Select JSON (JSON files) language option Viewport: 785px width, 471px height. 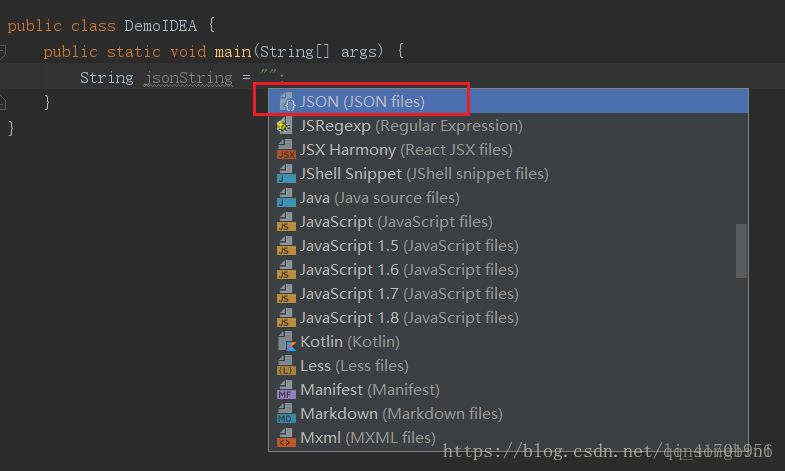tap(508, 102)
